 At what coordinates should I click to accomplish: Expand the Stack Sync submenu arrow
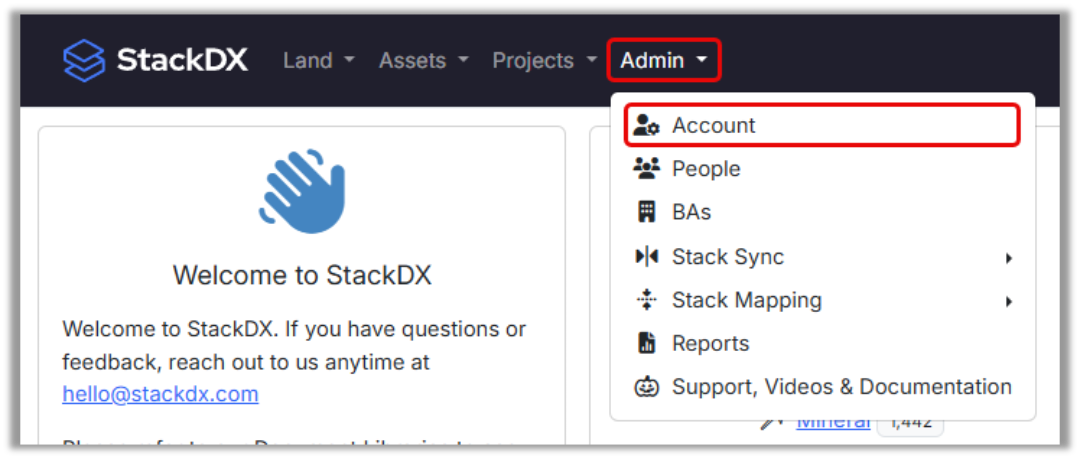1009,258
